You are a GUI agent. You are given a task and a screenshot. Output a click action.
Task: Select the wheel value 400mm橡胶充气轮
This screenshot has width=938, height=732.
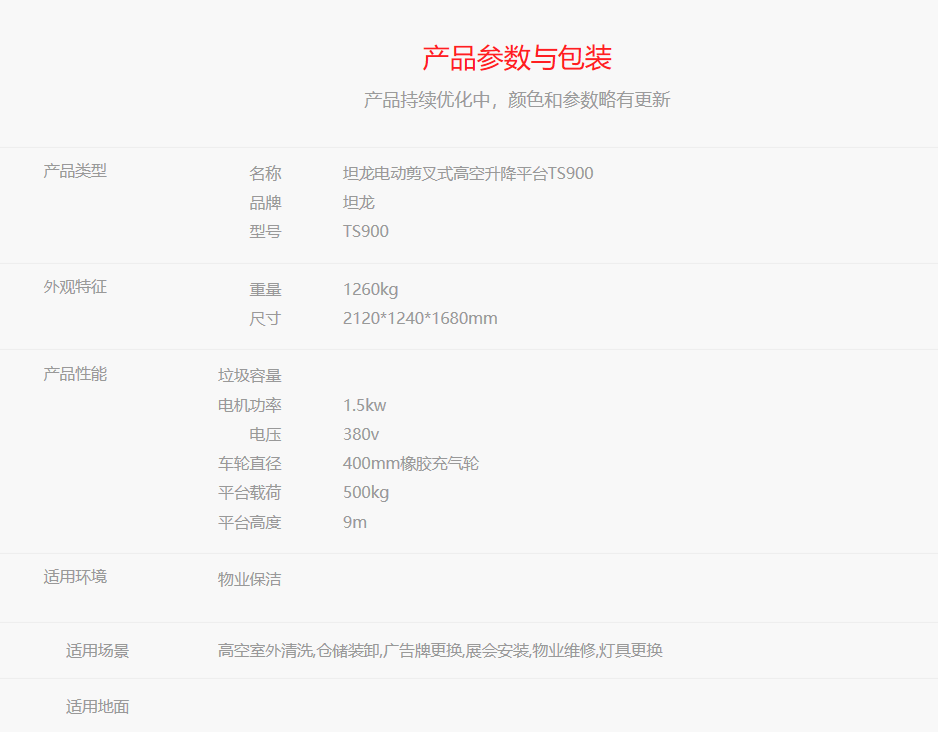coord(410,463)
